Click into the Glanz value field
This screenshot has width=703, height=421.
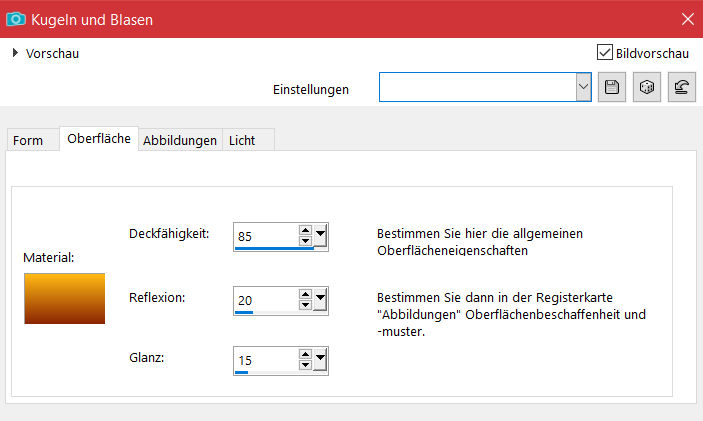point(265,359)
